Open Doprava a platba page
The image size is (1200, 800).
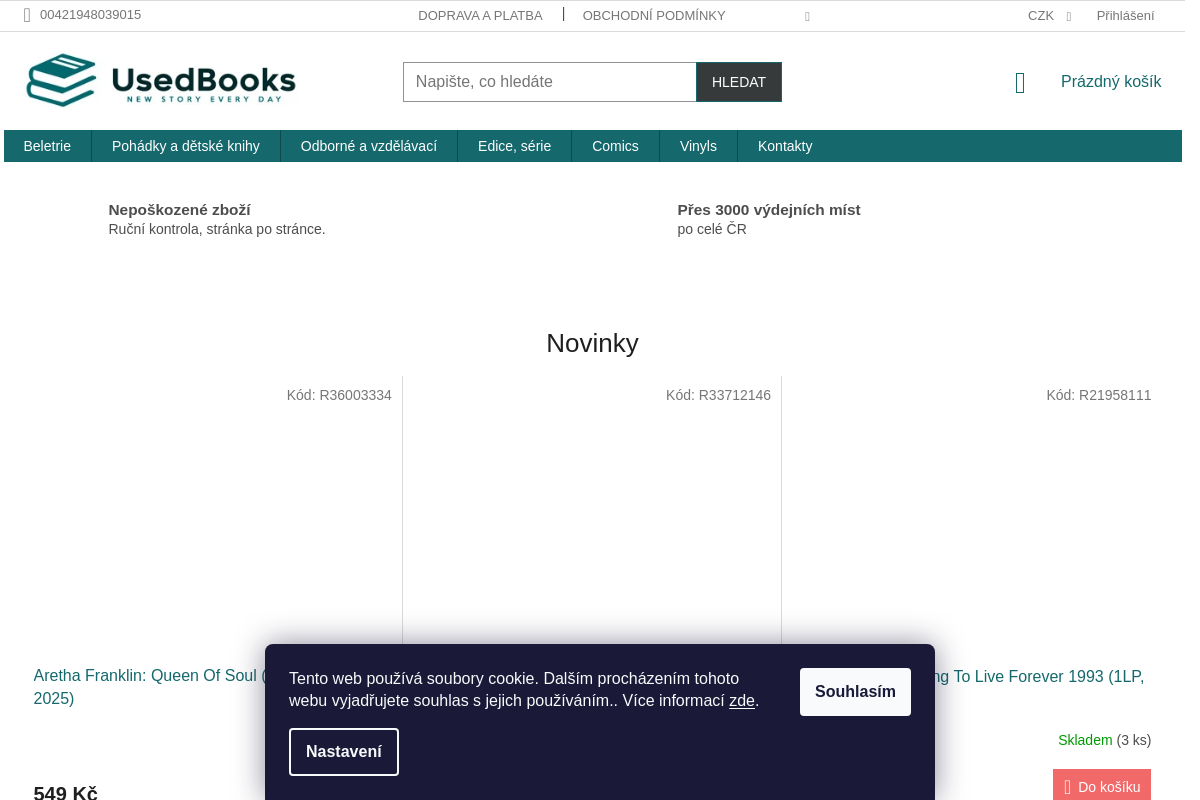tap(480, 16)
